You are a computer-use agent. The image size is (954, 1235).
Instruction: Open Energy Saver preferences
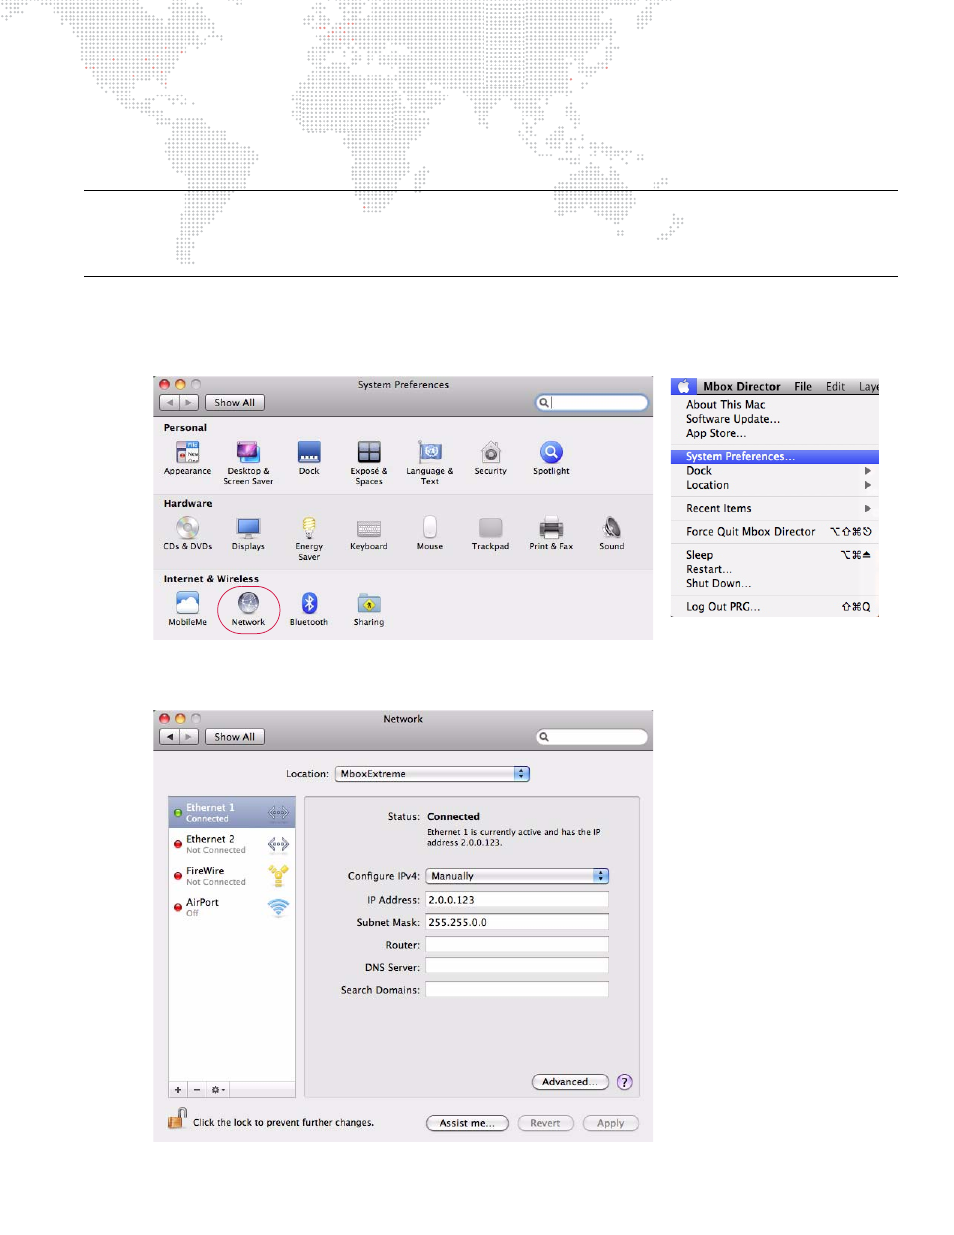pyautogui.click(x=309, y=538)
